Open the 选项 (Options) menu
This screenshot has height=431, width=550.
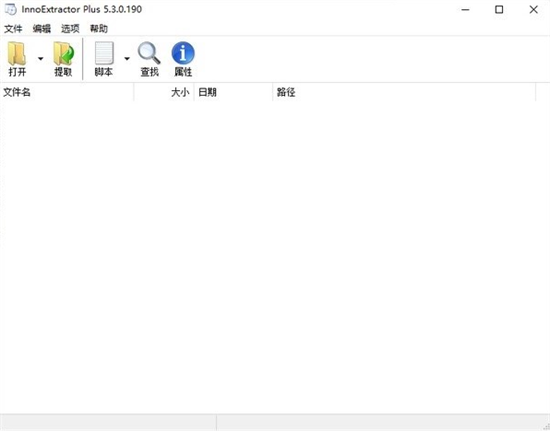70,28
